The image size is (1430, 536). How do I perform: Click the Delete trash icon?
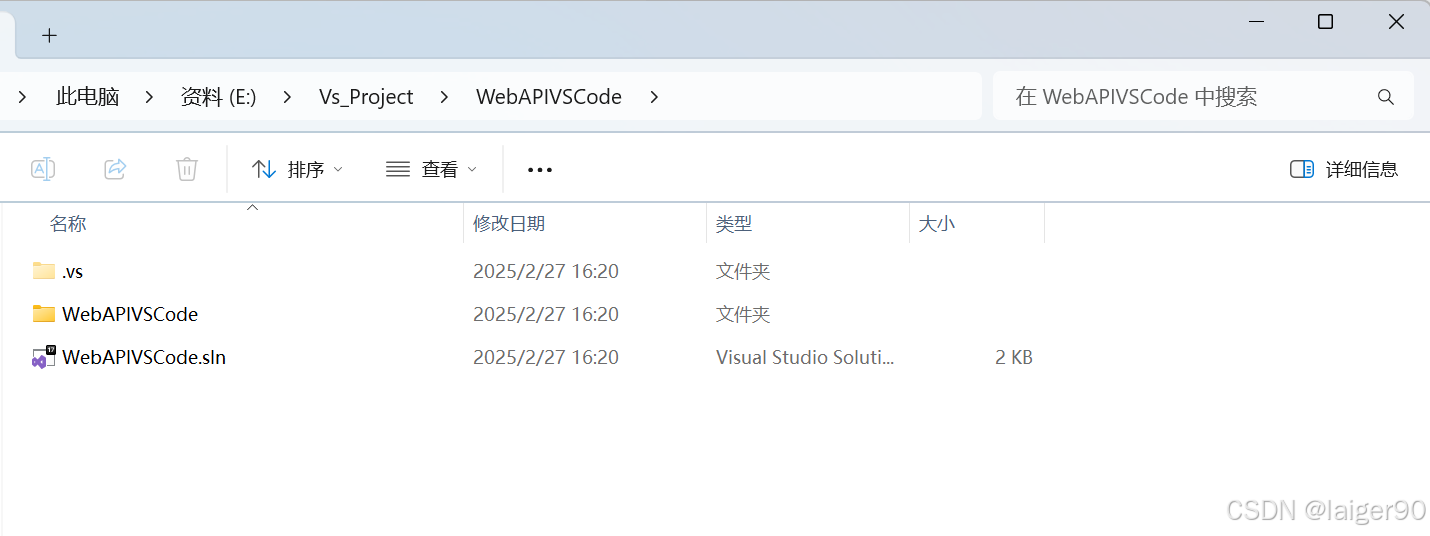[187, 169]
